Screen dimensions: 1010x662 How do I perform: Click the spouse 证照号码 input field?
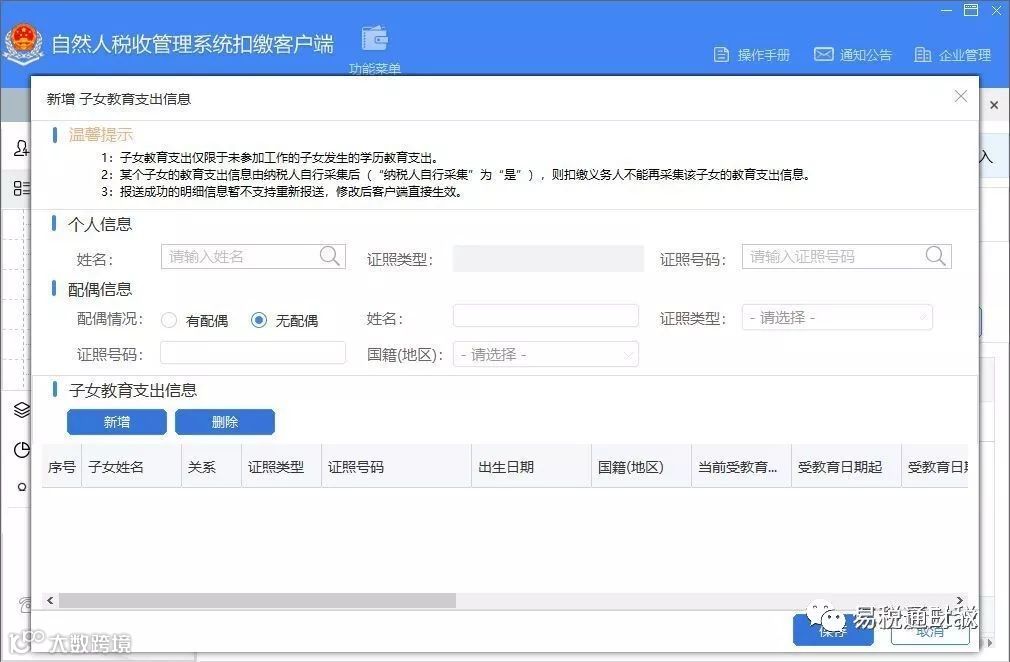point(252,353)
